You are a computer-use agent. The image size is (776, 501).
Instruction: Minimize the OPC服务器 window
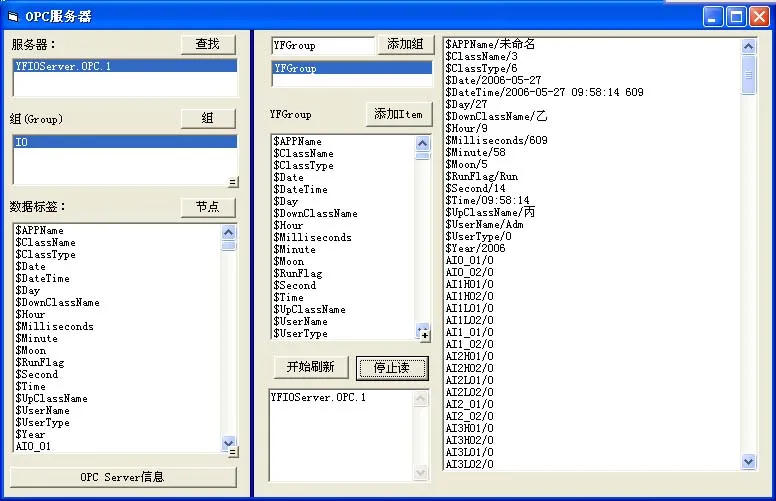713,17
